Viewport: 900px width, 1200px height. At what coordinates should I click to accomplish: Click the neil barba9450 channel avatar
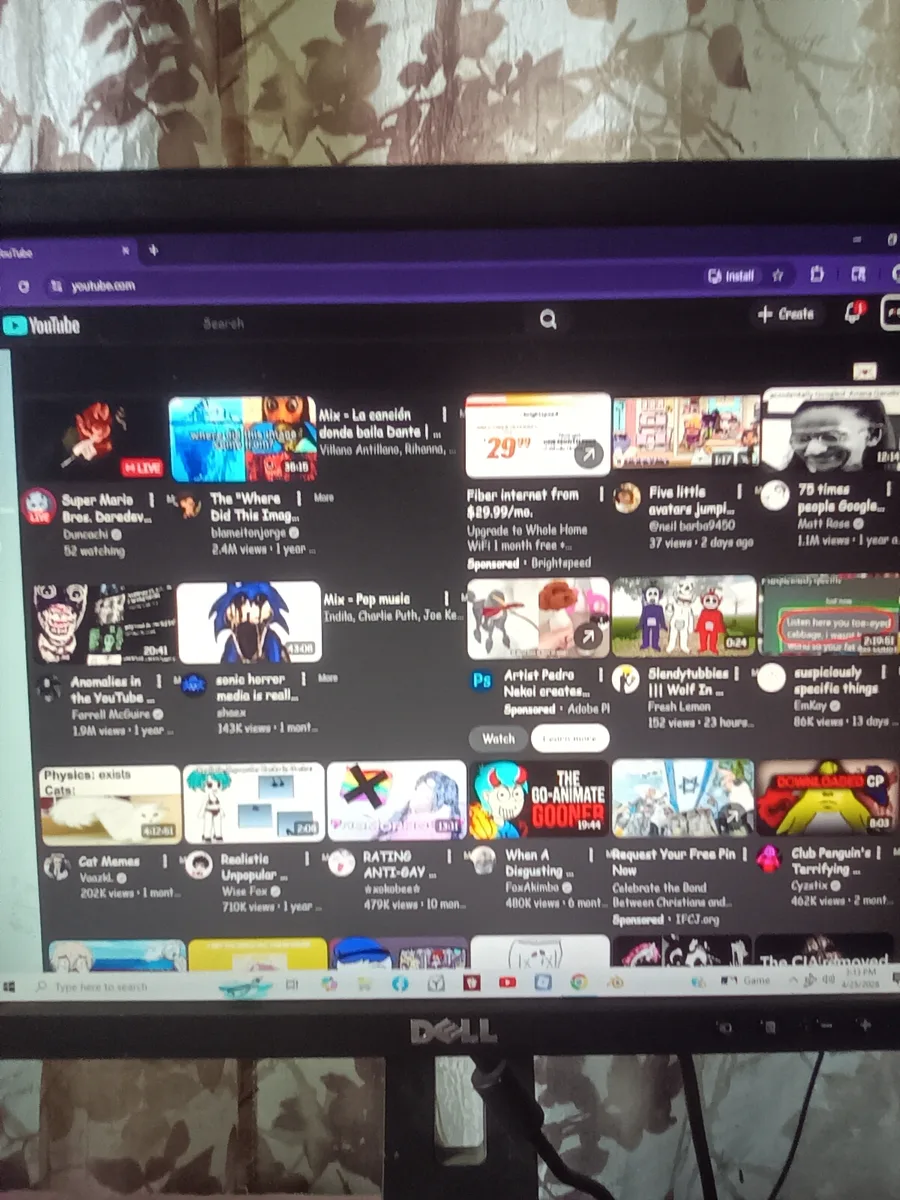pos(627,497)
